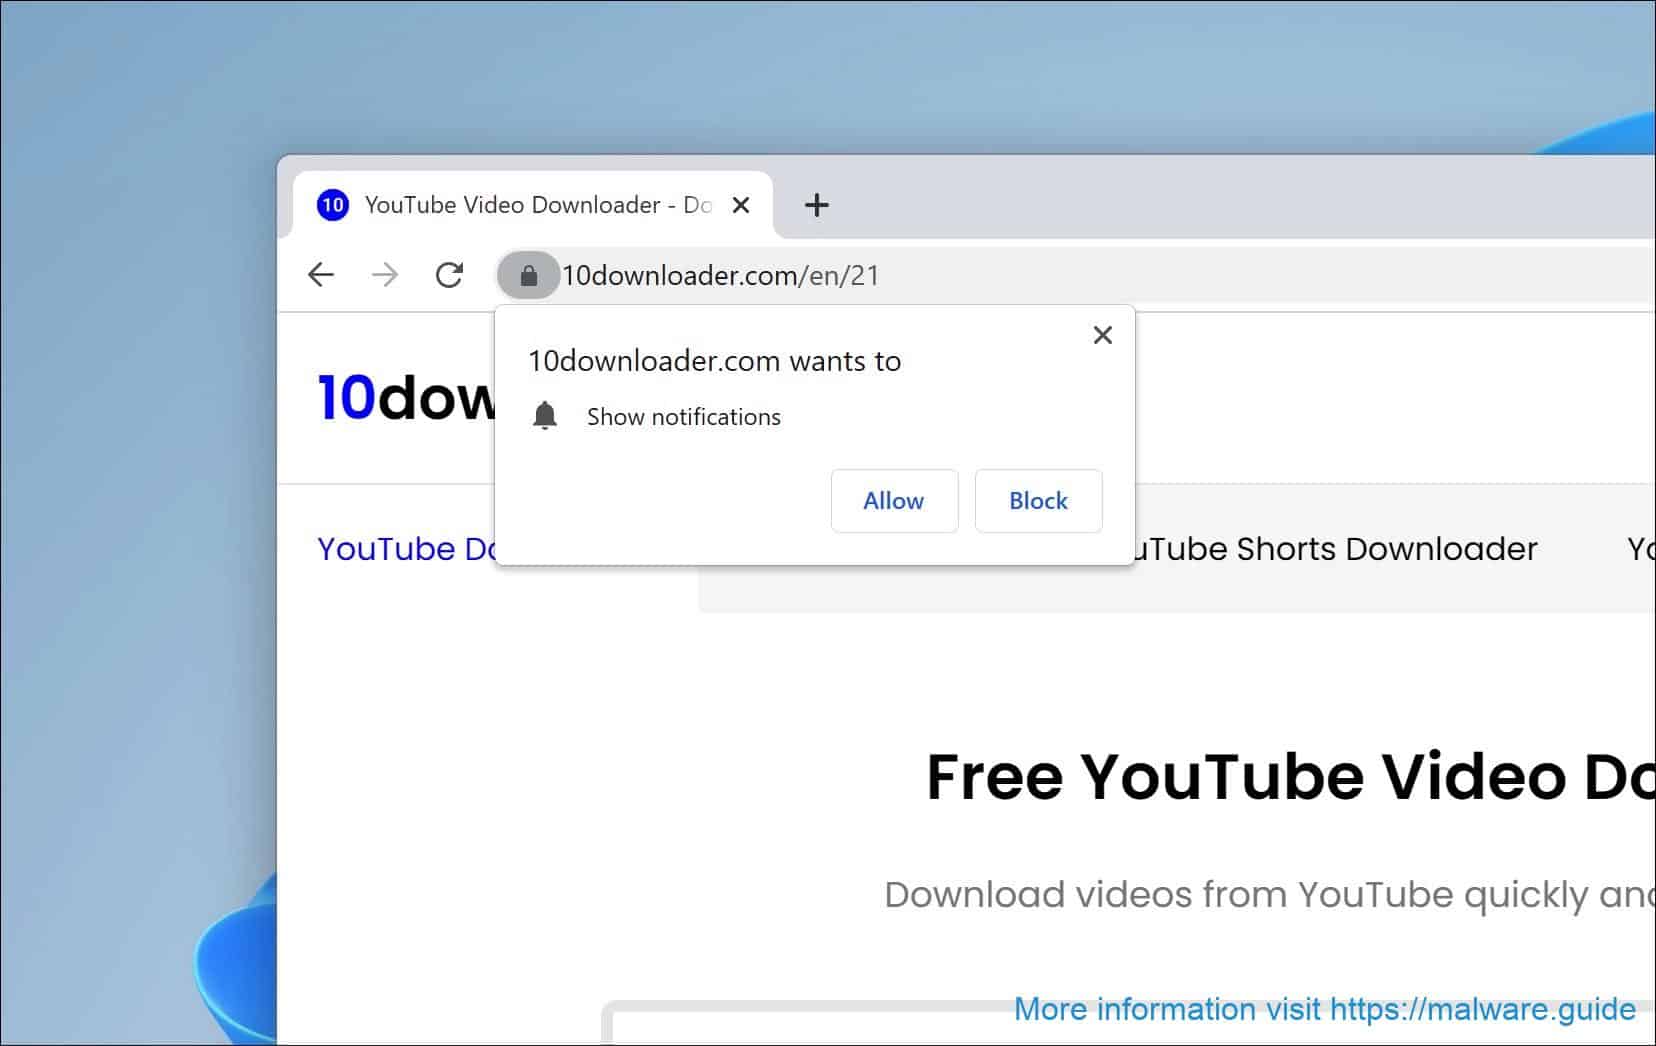Click the padlock icon in address bar
Image resolution: width=1656 pixels, height=1046 pixels.
[529, 275]
